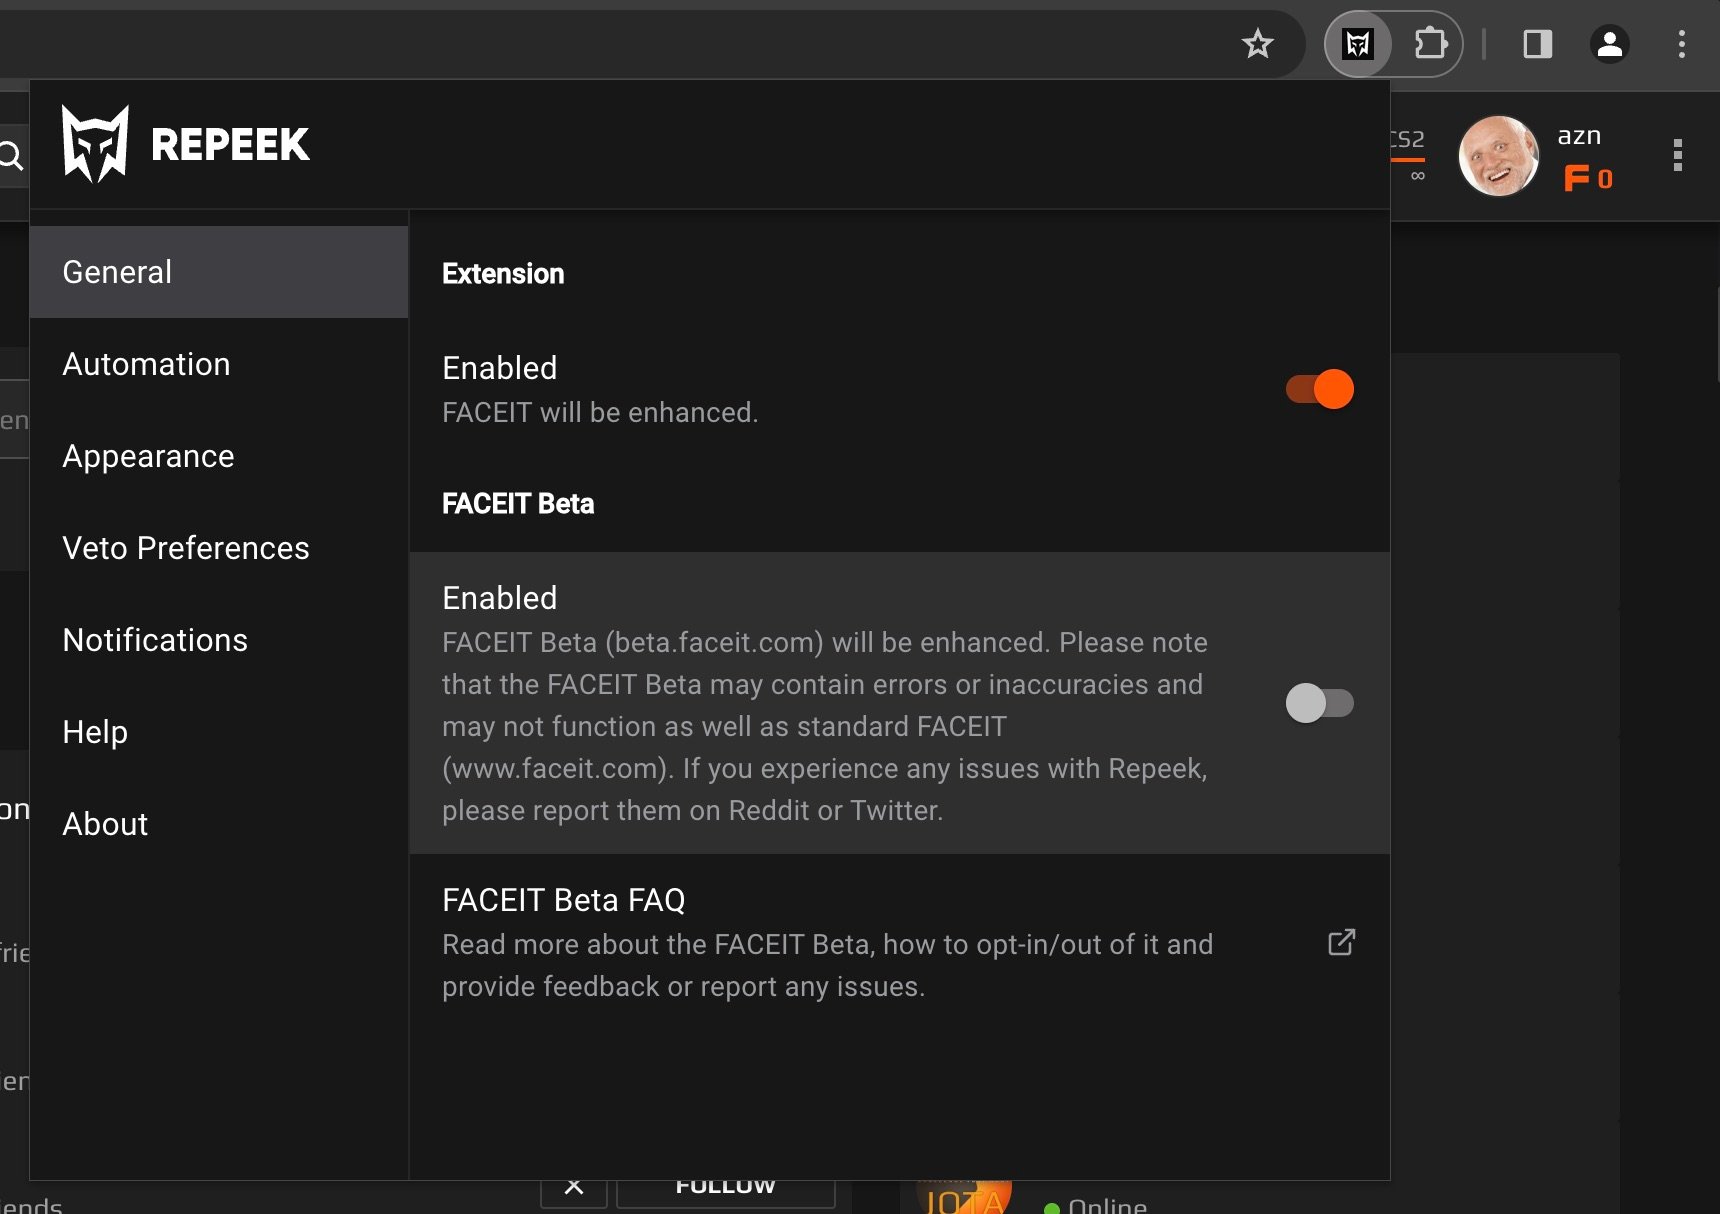This screenshot has width=1720, height=1214.
Task: Click the azn profile avatar thumbnail
Action: (1498, 156)
